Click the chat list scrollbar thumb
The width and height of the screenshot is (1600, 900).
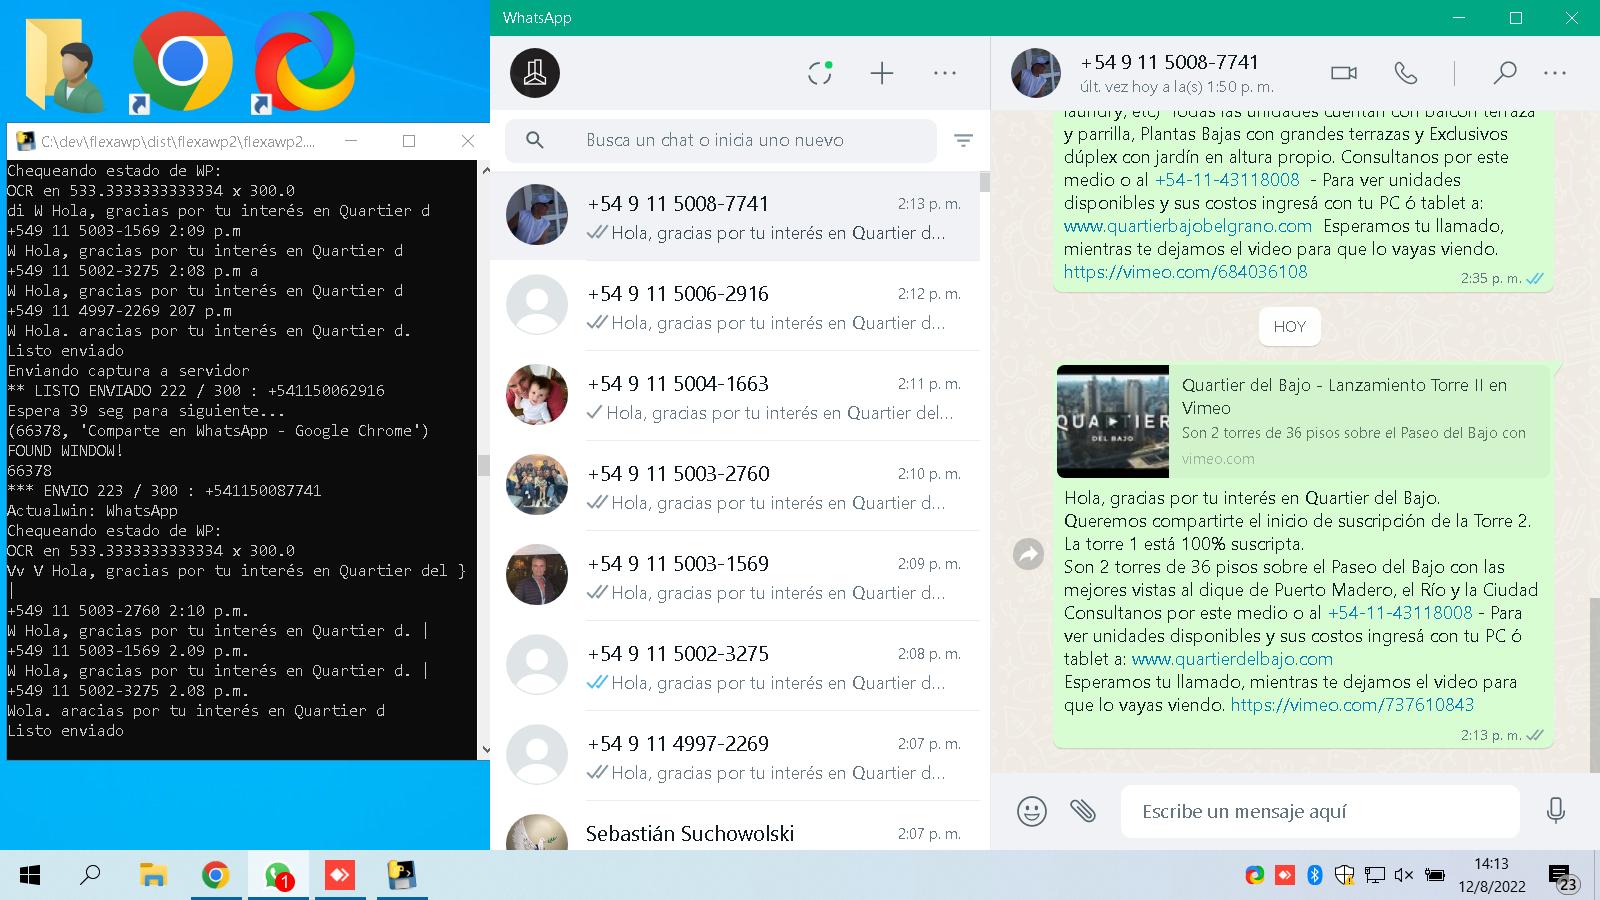[985, 182]
